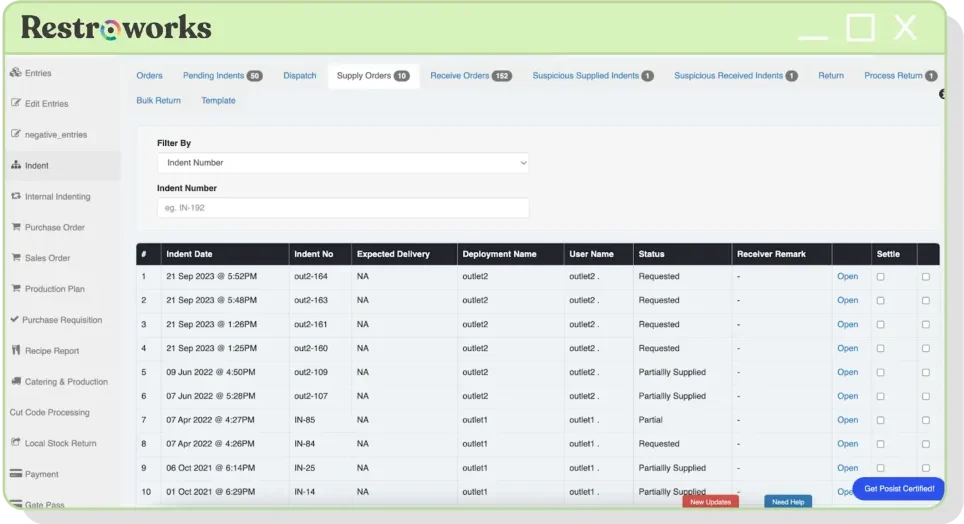Click the New Updates button
Image resolution: width=964 pixels, height=524 pixels.
[710, 502]
